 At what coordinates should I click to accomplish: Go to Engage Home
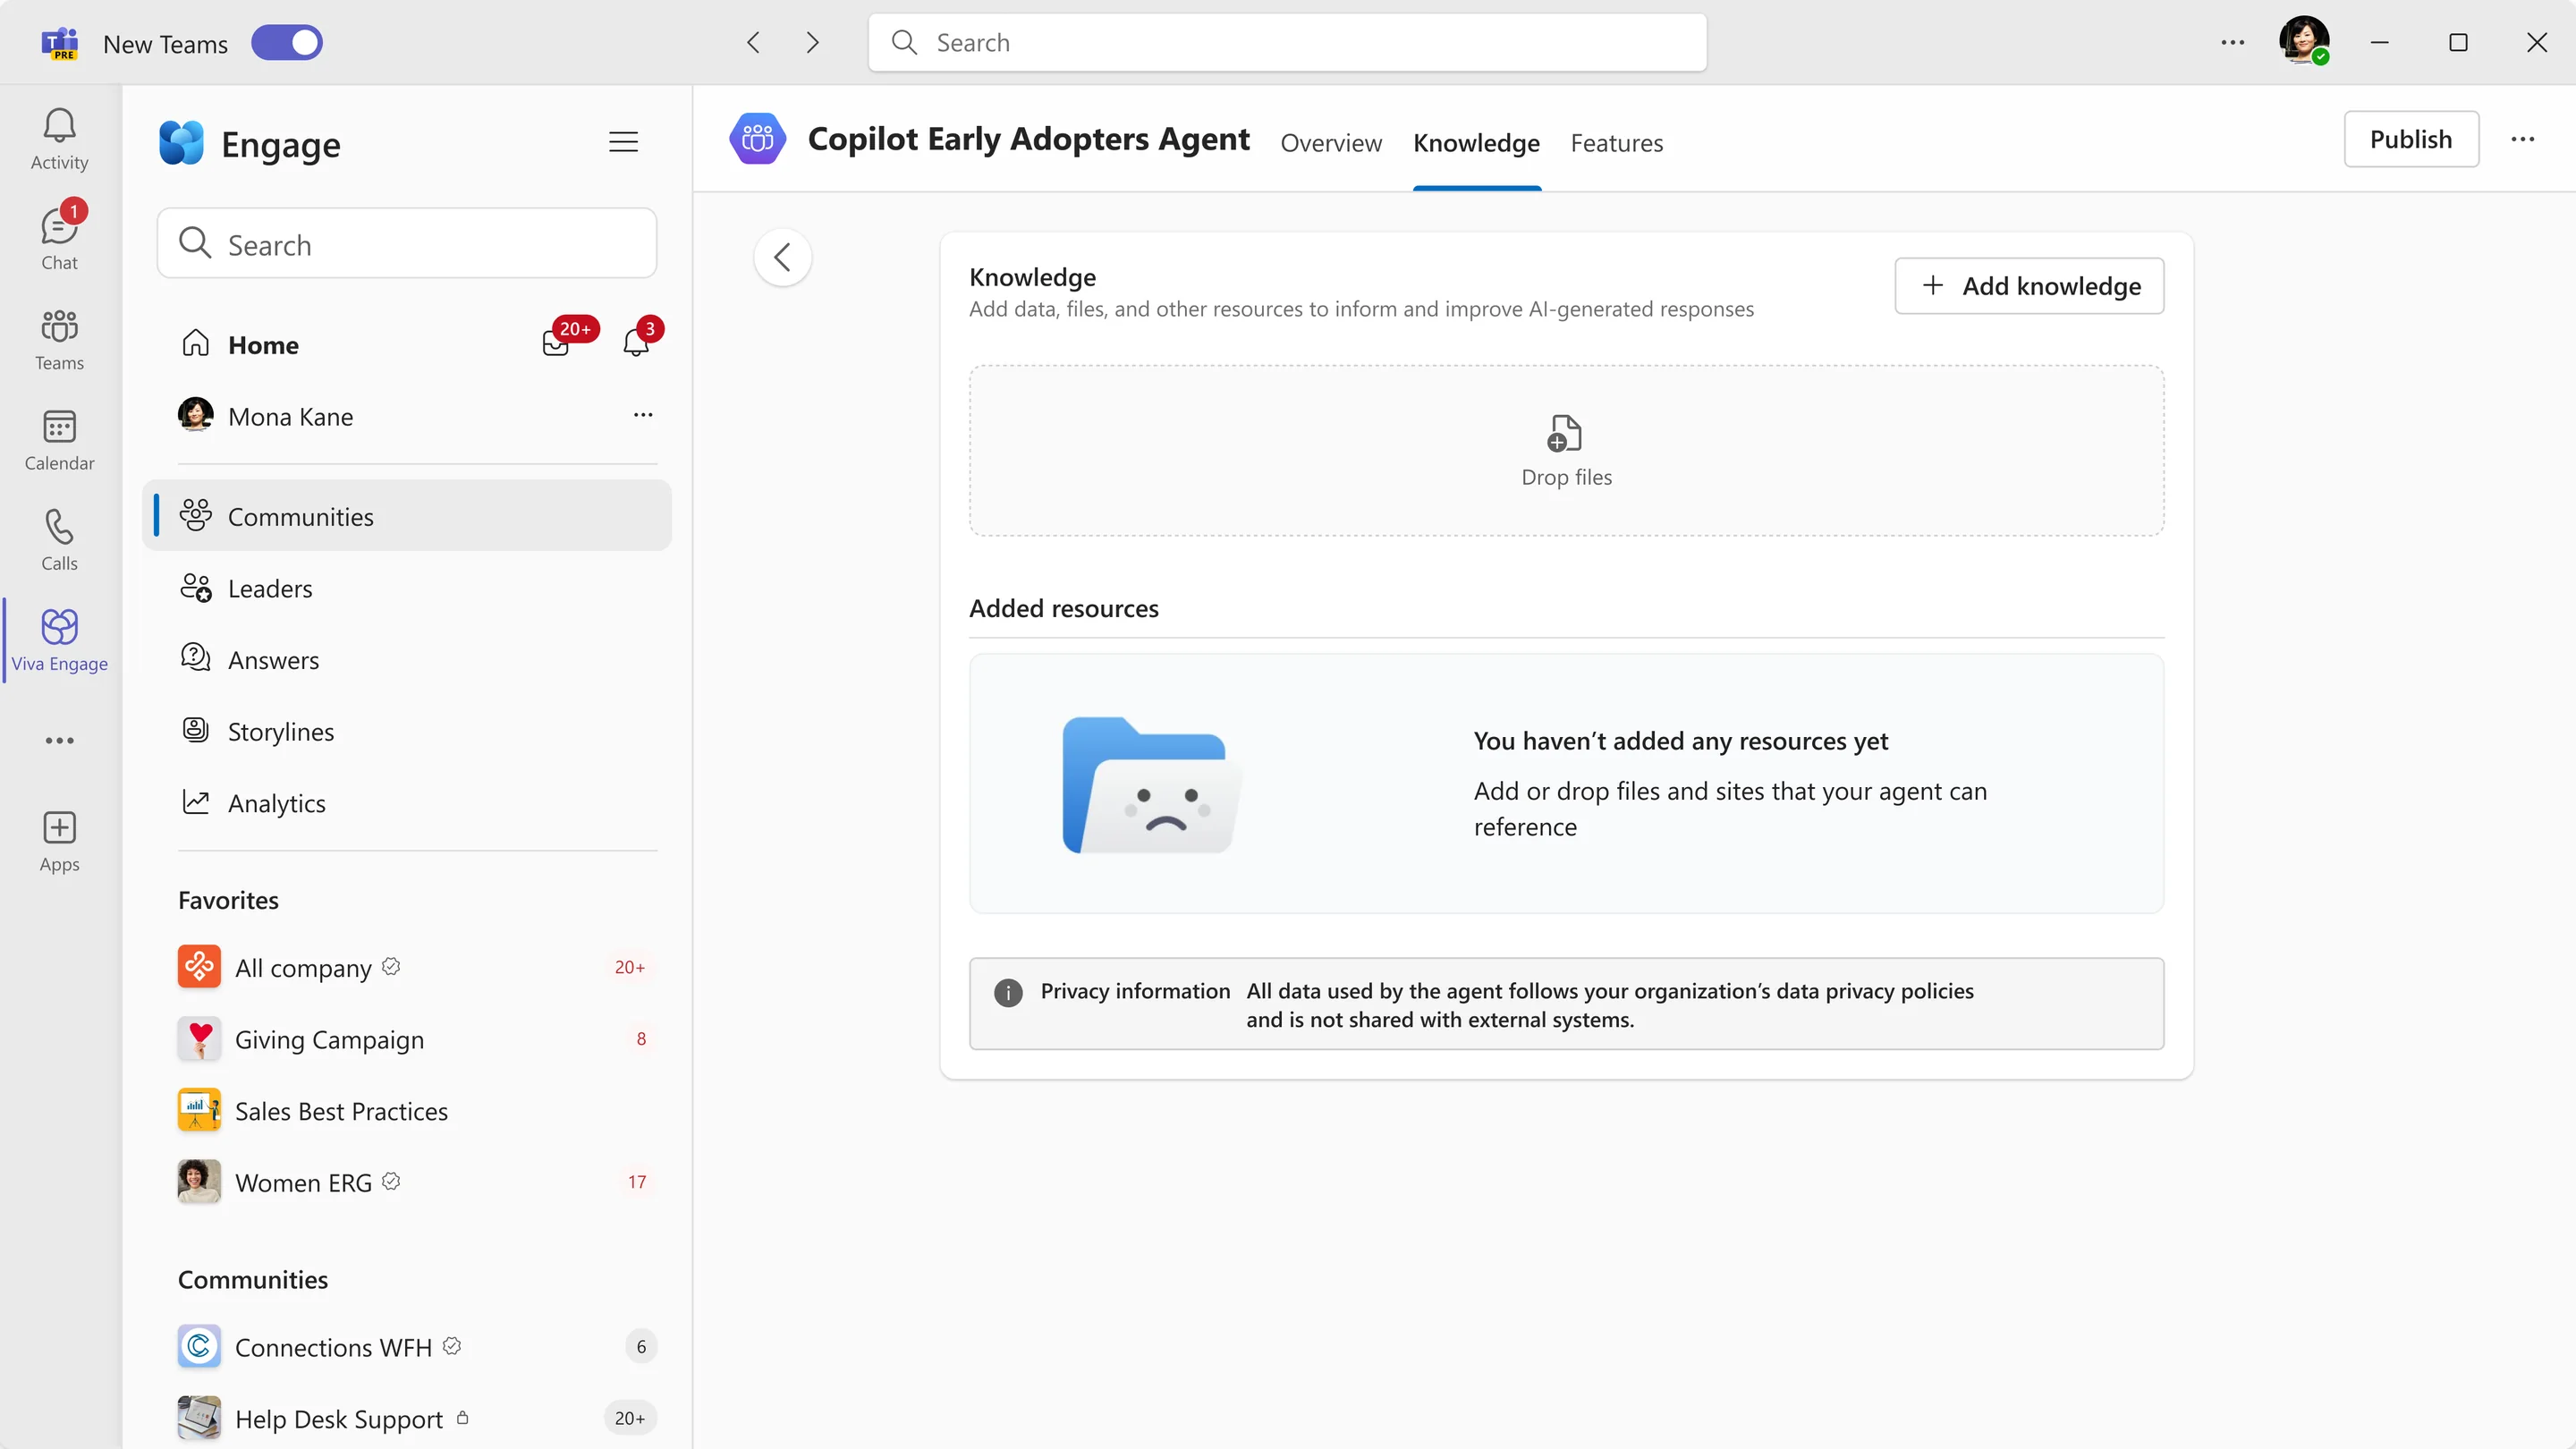(x=263, y=345)
